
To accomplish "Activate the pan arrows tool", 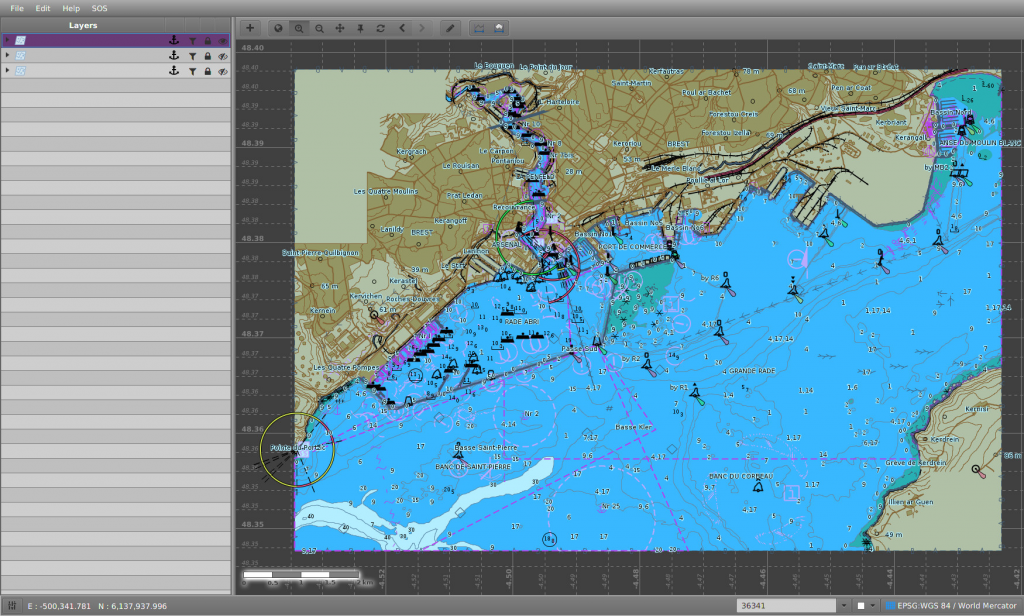I will (x=340, y=28).
